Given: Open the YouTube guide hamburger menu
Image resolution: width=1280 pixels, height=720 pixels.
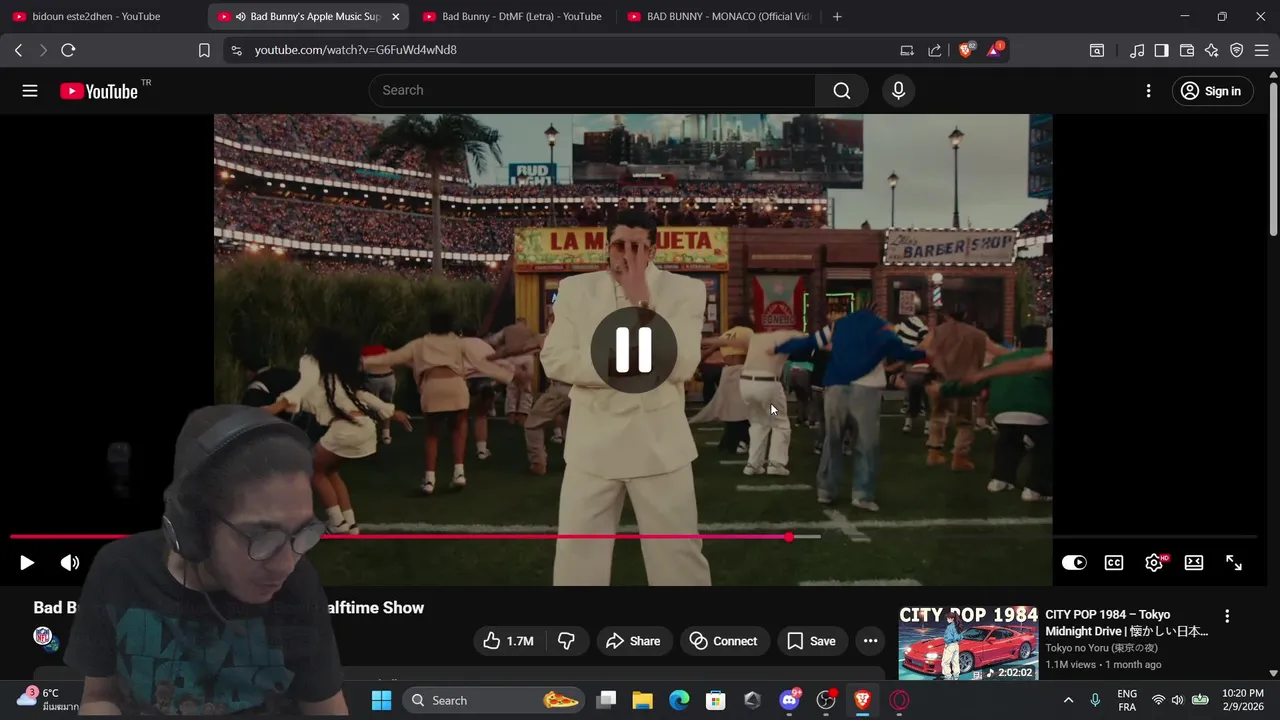Looking at the screenshot, I should pos(30,91).
